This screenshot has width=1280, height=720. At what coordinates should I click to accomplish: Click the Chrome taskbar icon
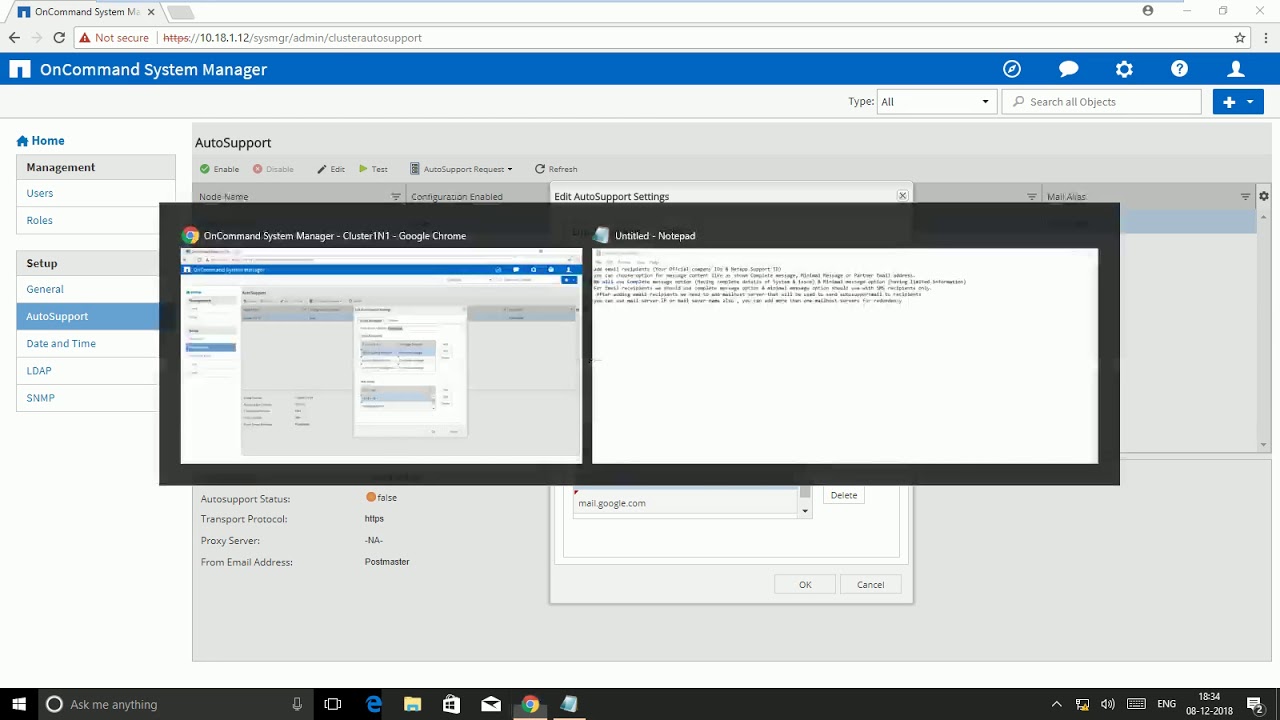click(530, 704)
